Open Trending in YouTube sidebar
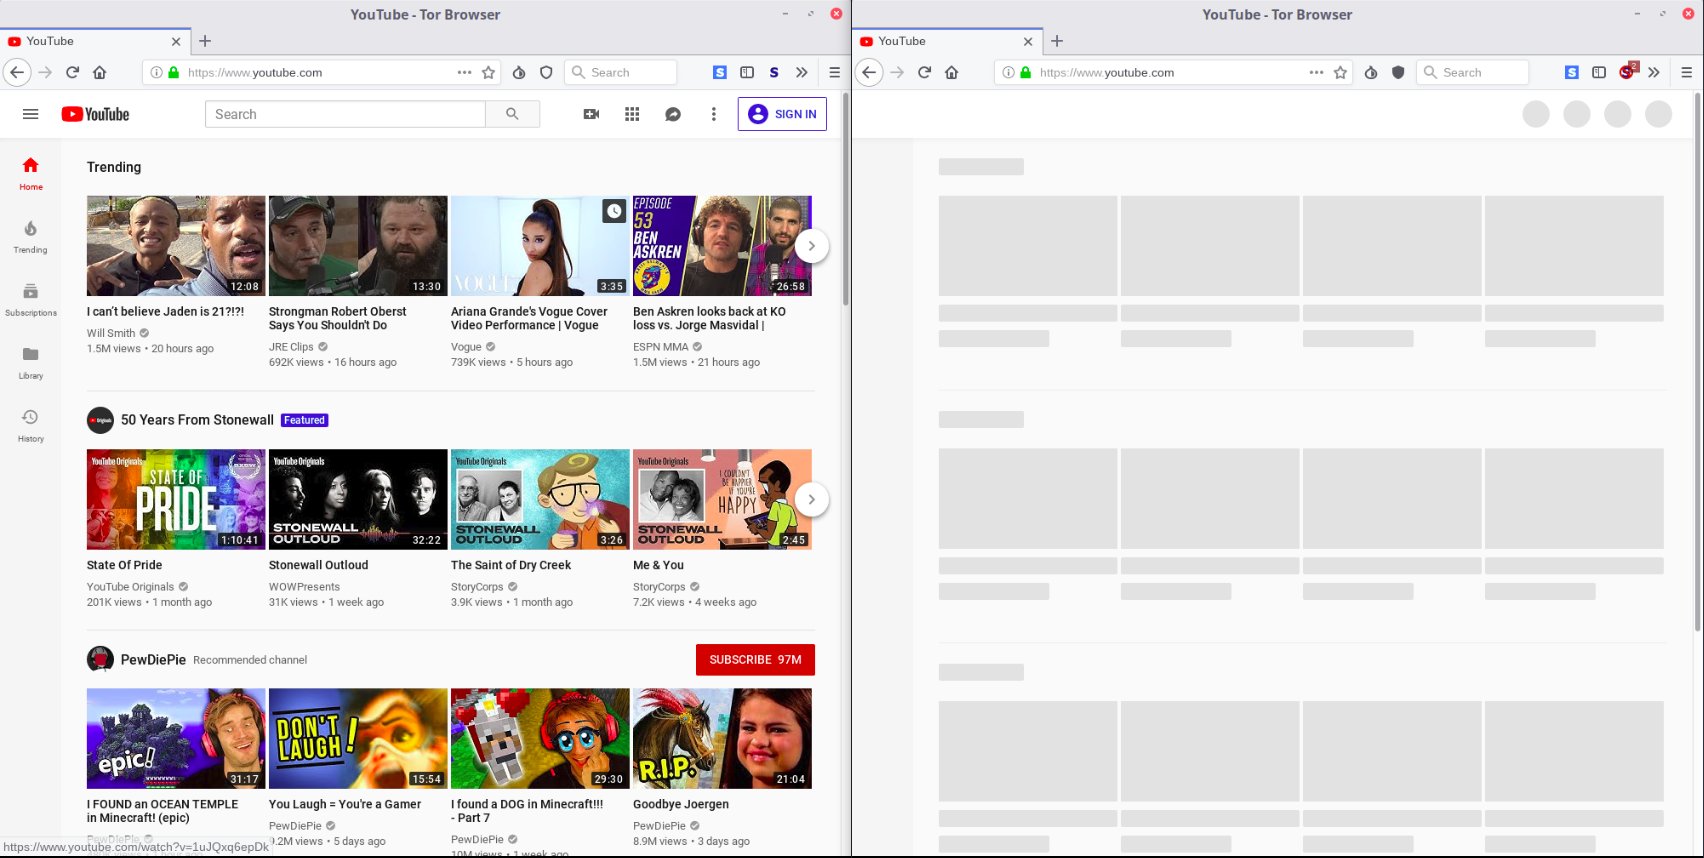This screenshot has width=1704, height=858. [31, 237]
